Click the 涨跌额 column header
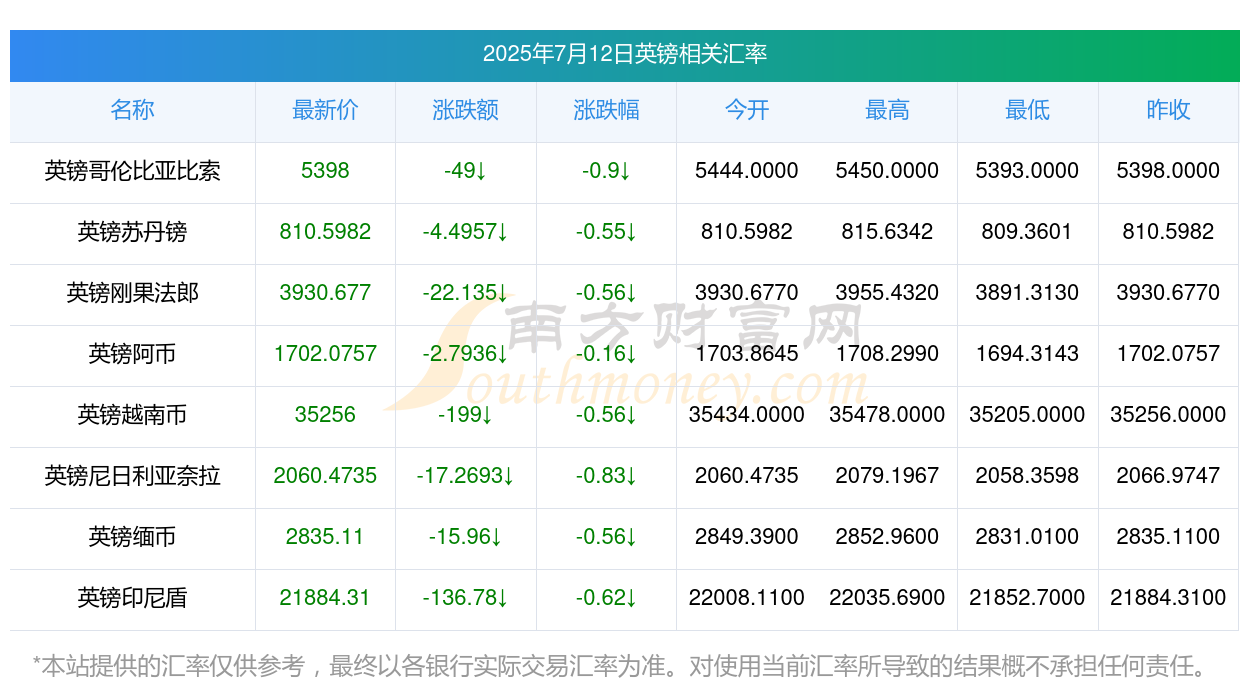This screenshot has width=1250, height=698. 466,110
